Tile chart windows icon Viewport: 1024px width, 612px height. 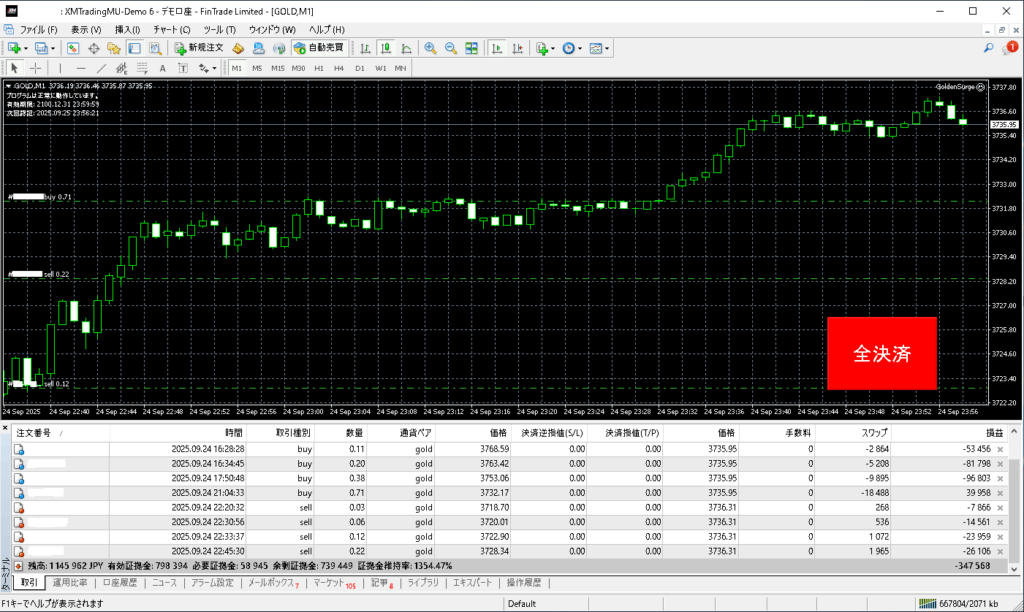(470, 48)
